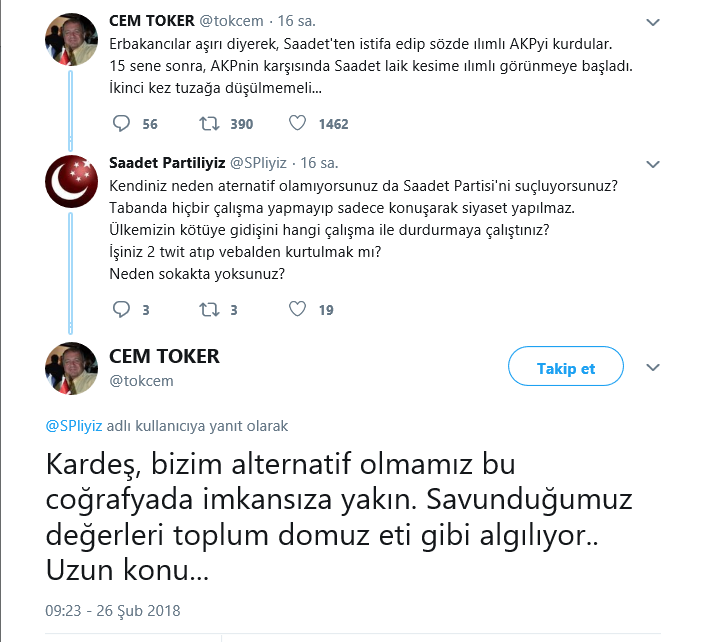Like the Saadet Partiliyiz tweet
703x642 pixels.
click(297, 310)
